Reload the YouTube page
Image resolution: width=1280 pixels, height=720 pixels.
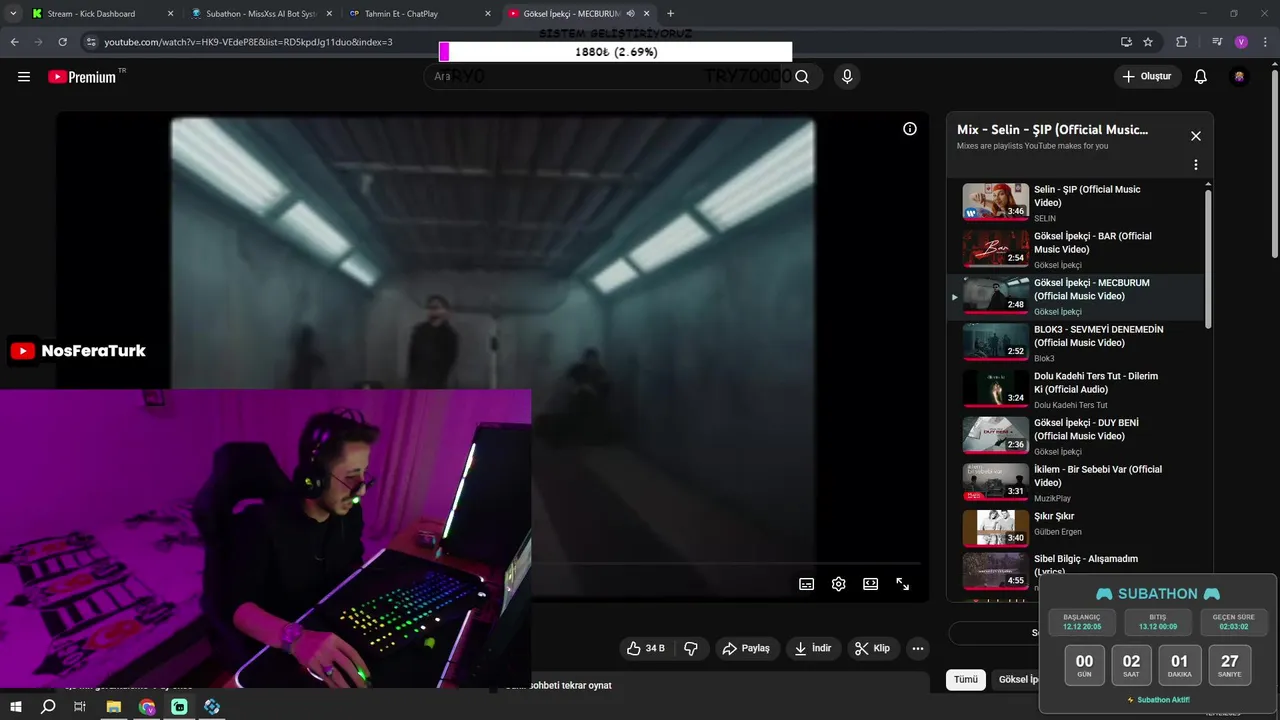coord(63,42)
